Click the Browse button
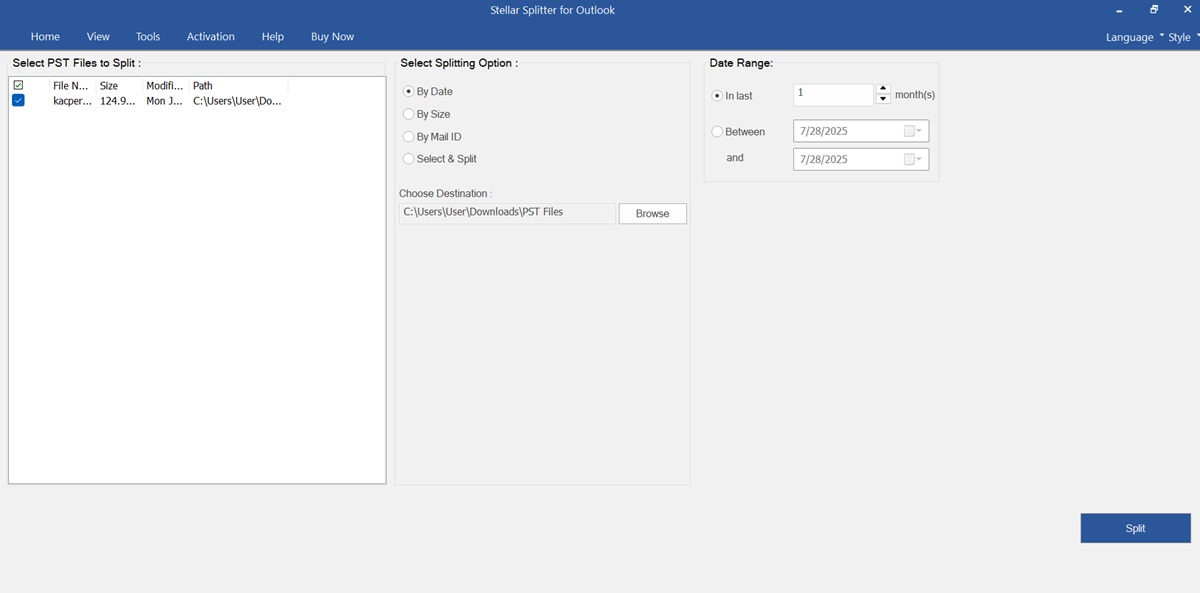1200x593 pixels. pyautogui.click(x=652, y=214)
